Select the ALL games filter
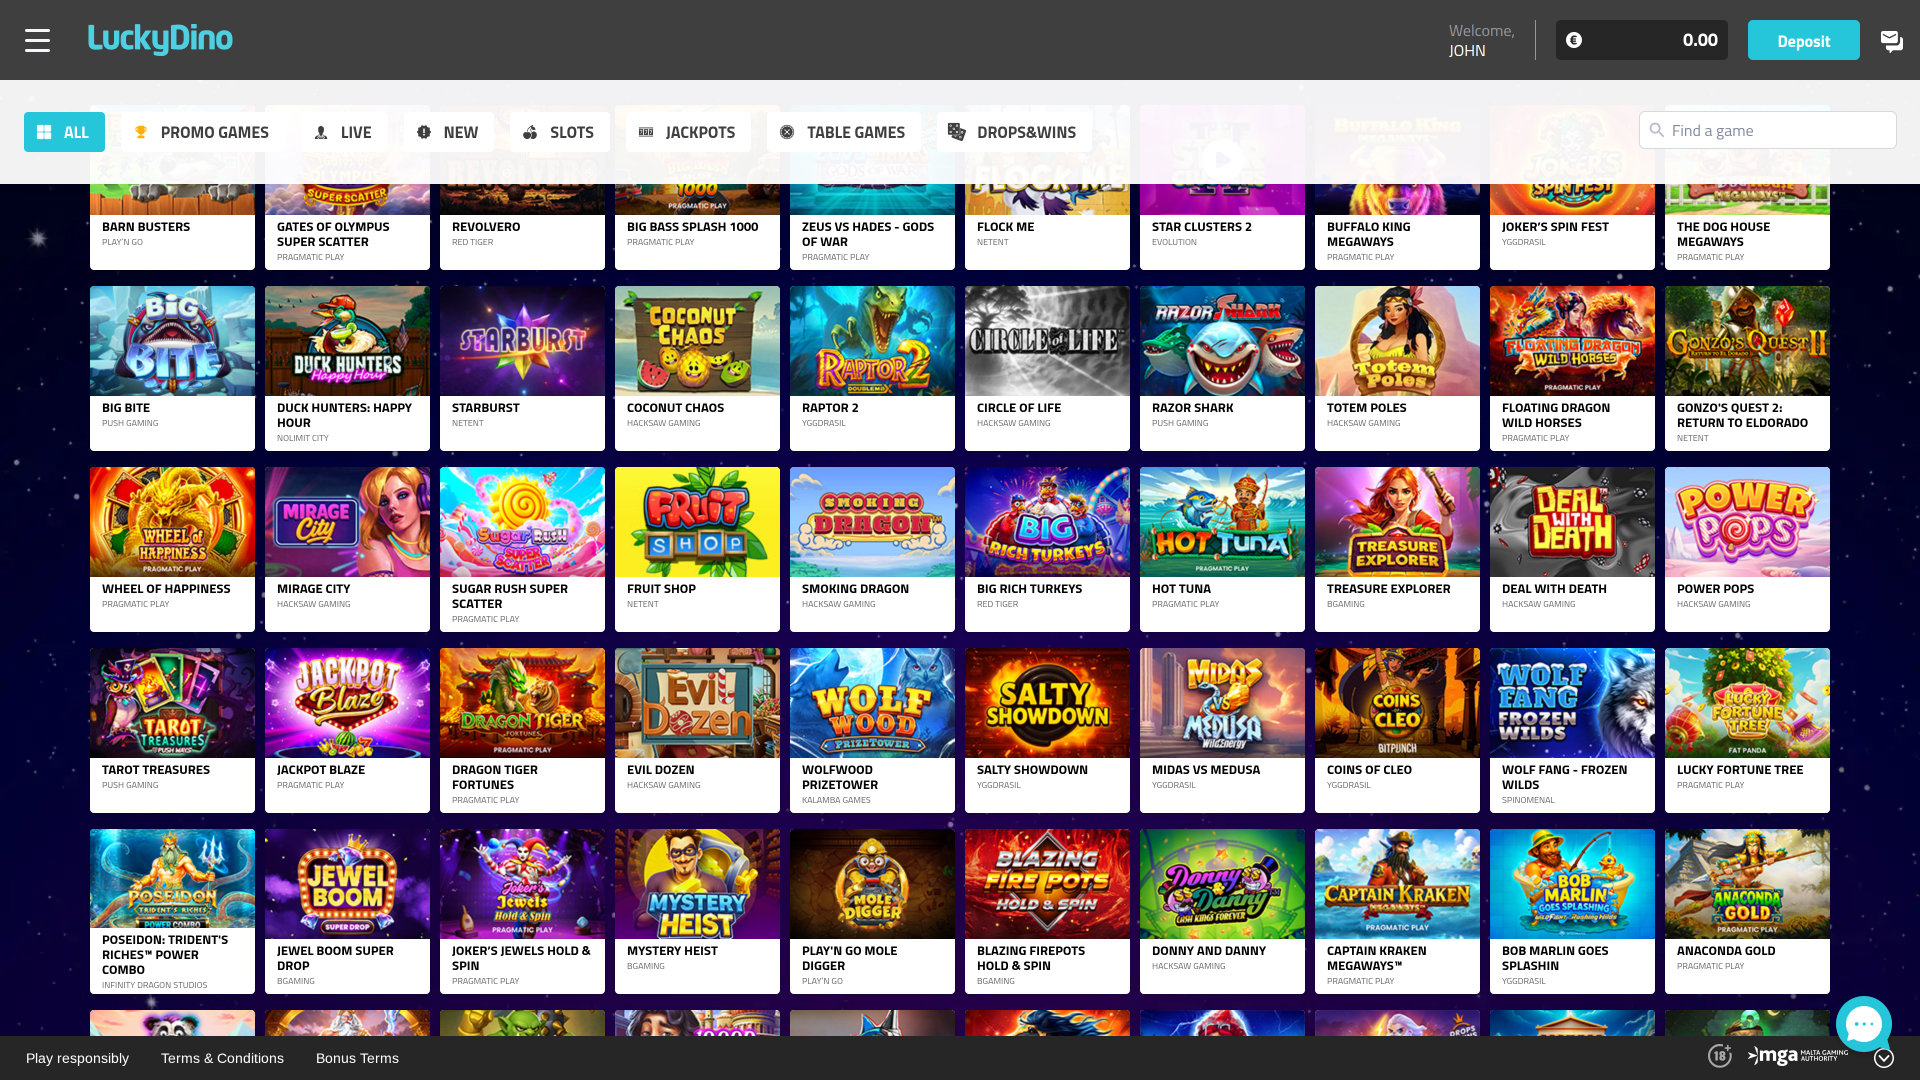The width and height of the screenshot is (1920, 1080). [x=64, y=131]
